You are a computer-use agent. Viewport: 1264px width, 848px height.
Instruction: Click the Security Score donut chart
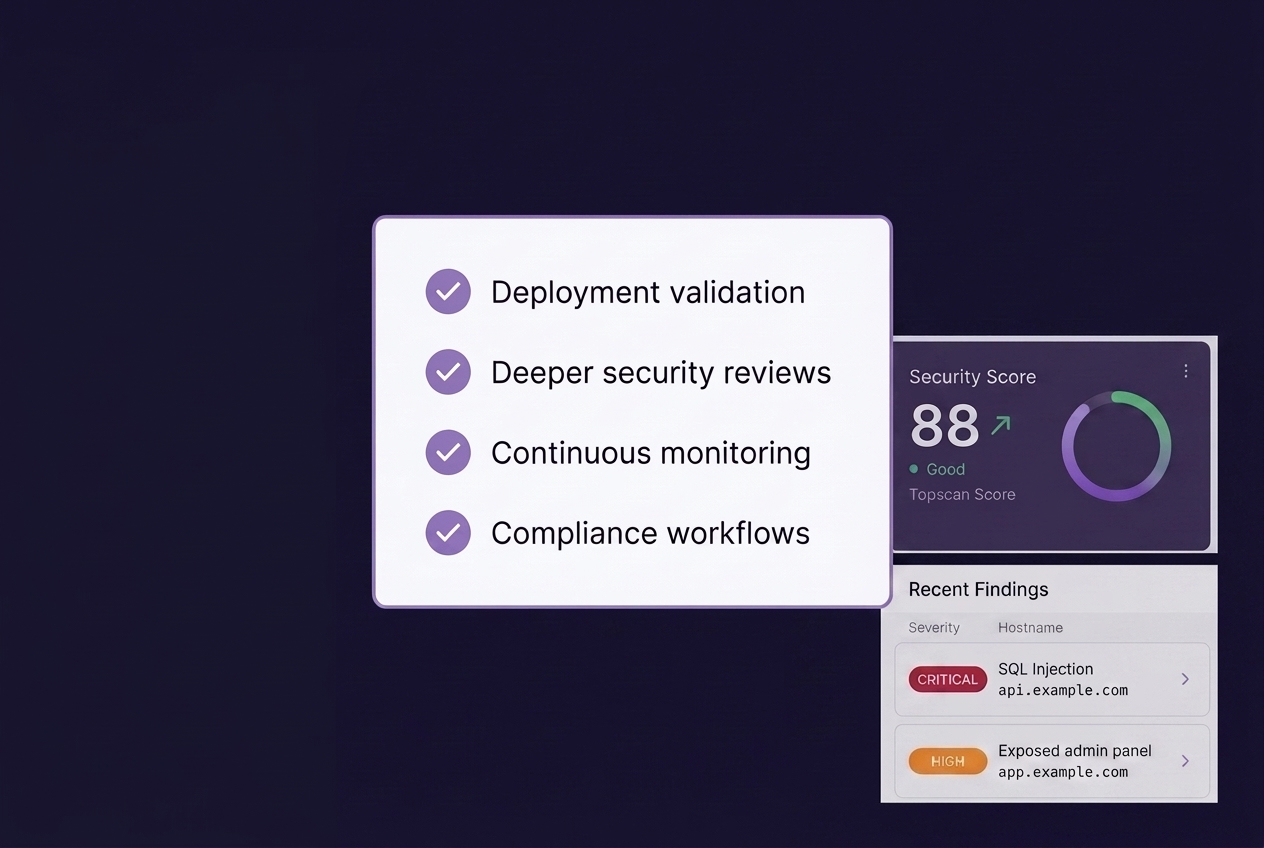[x=1116, y=446]
